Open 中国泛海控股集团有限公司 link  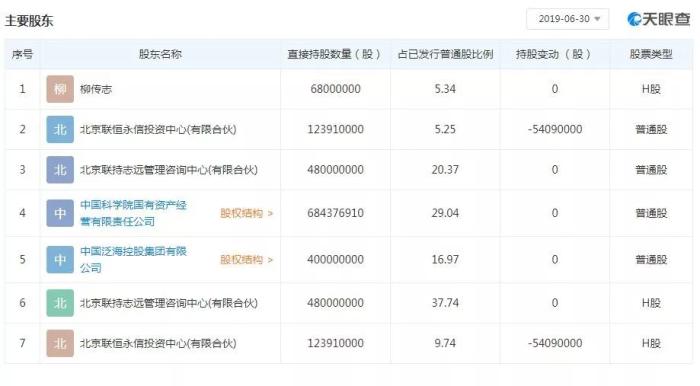133,260
